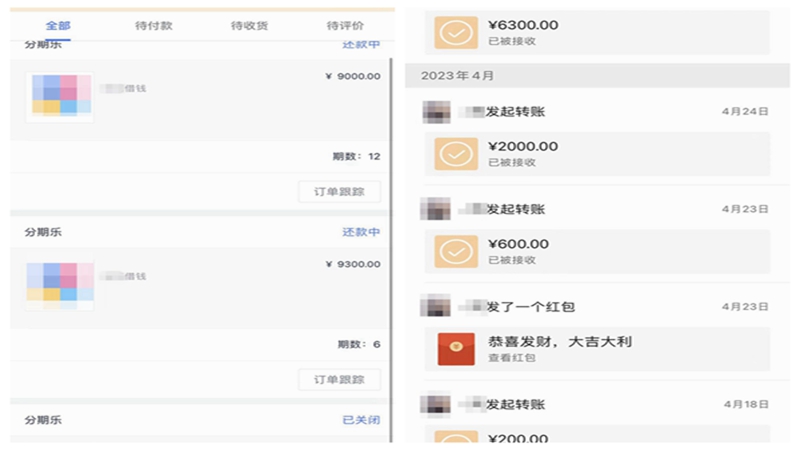Open the 待收货 tab
Viewport: 800px width, 450px height.
[249, 25]
